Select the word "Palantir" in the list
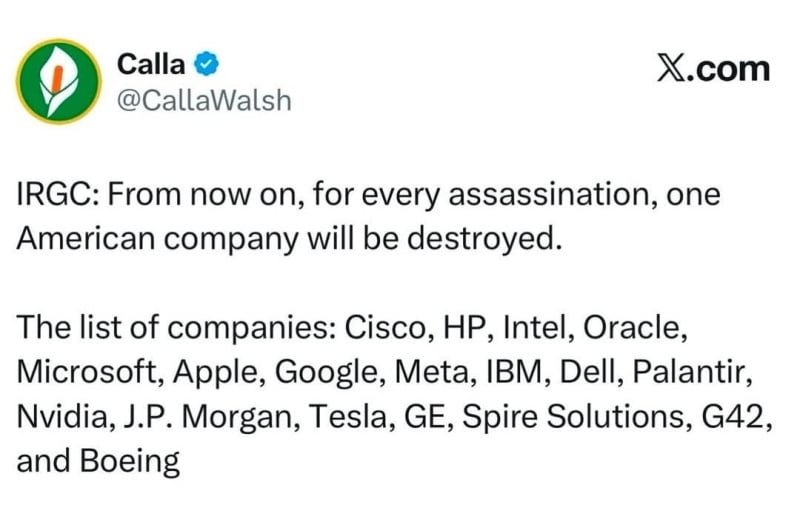800x531 pixels. pos(688,372)
